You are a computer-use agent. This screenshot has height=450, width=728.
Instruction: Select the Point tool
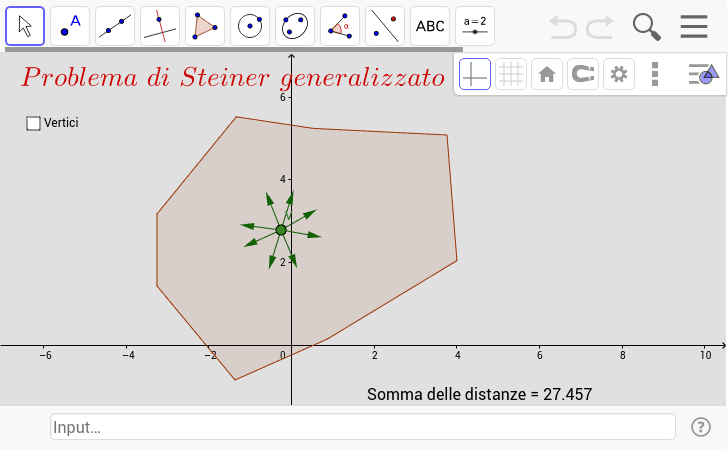click(70, 26)
